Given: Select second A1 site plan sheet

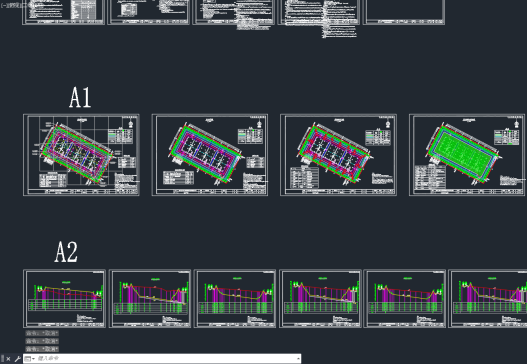Looking at the screenshot, I should 210,155.
